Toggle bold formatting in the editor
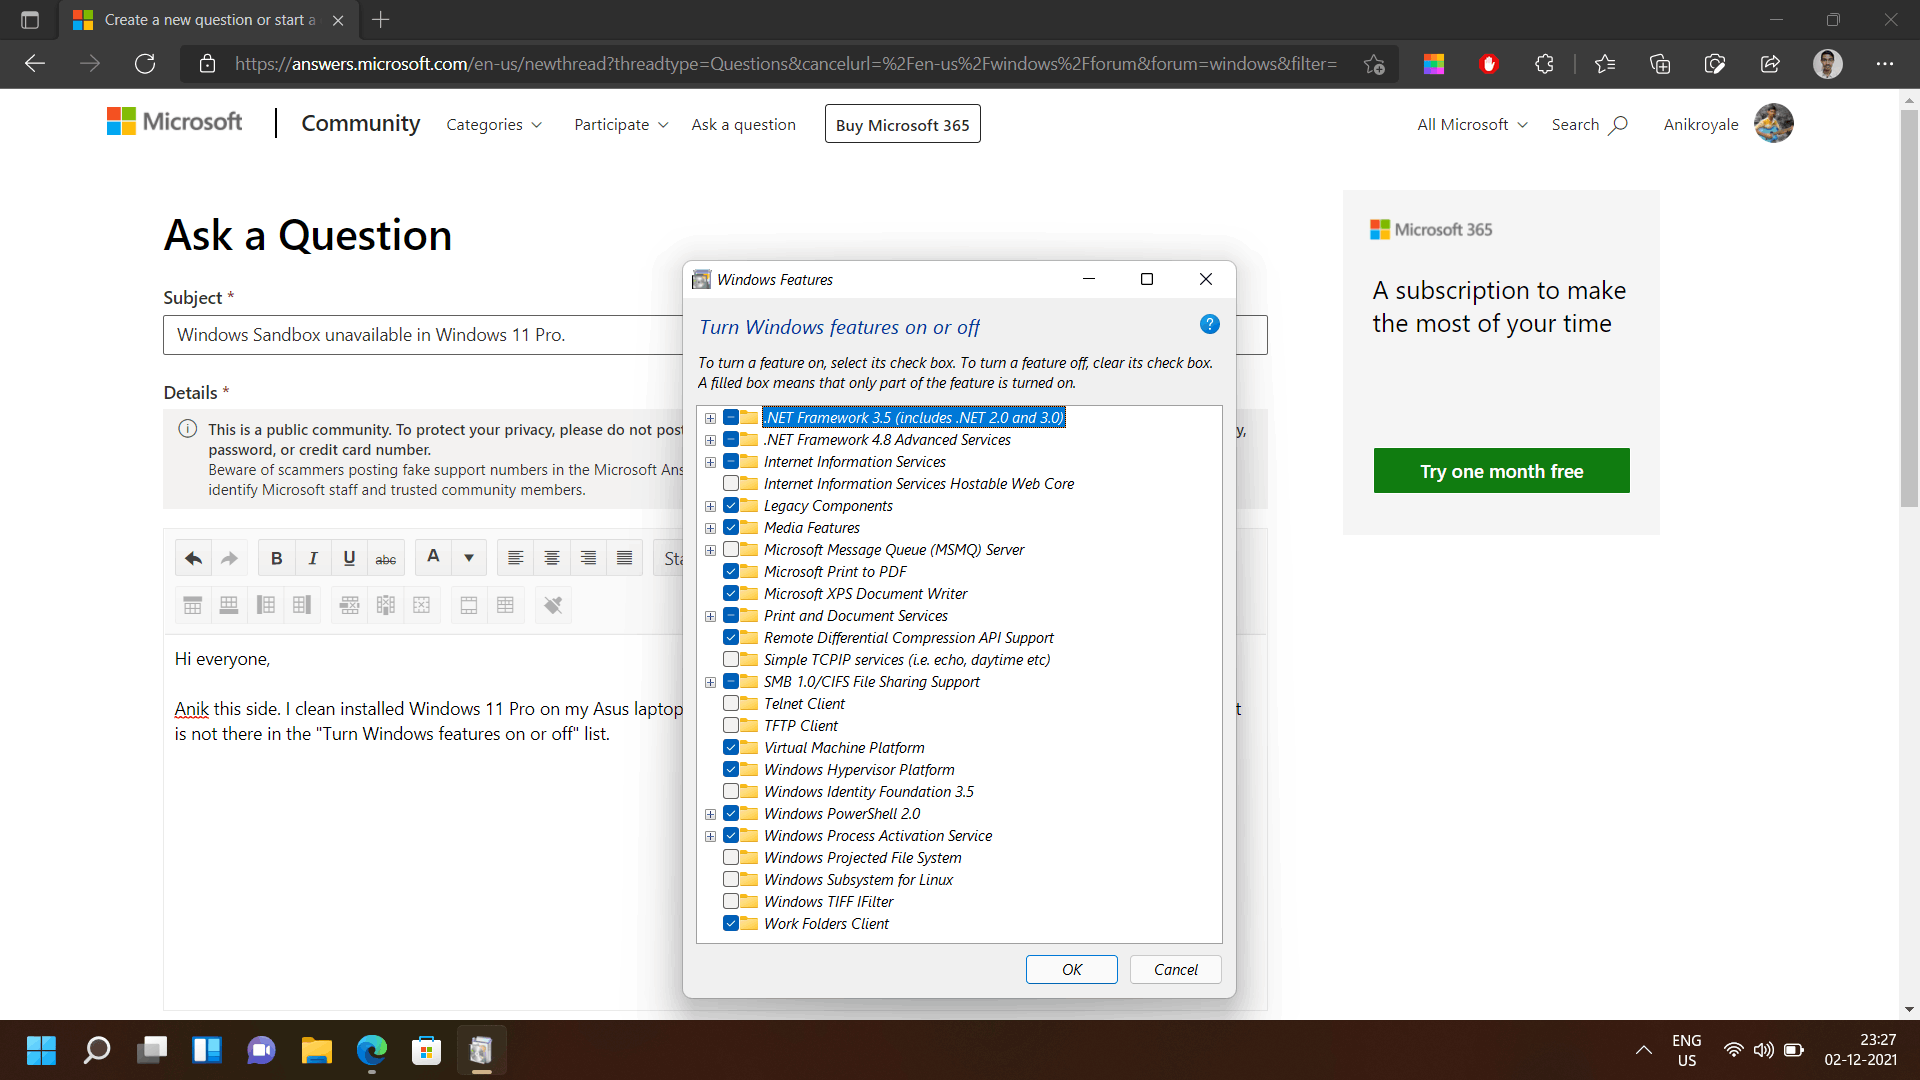The width and height of the screenshot is (1920, 1080). tap(276, 558)
